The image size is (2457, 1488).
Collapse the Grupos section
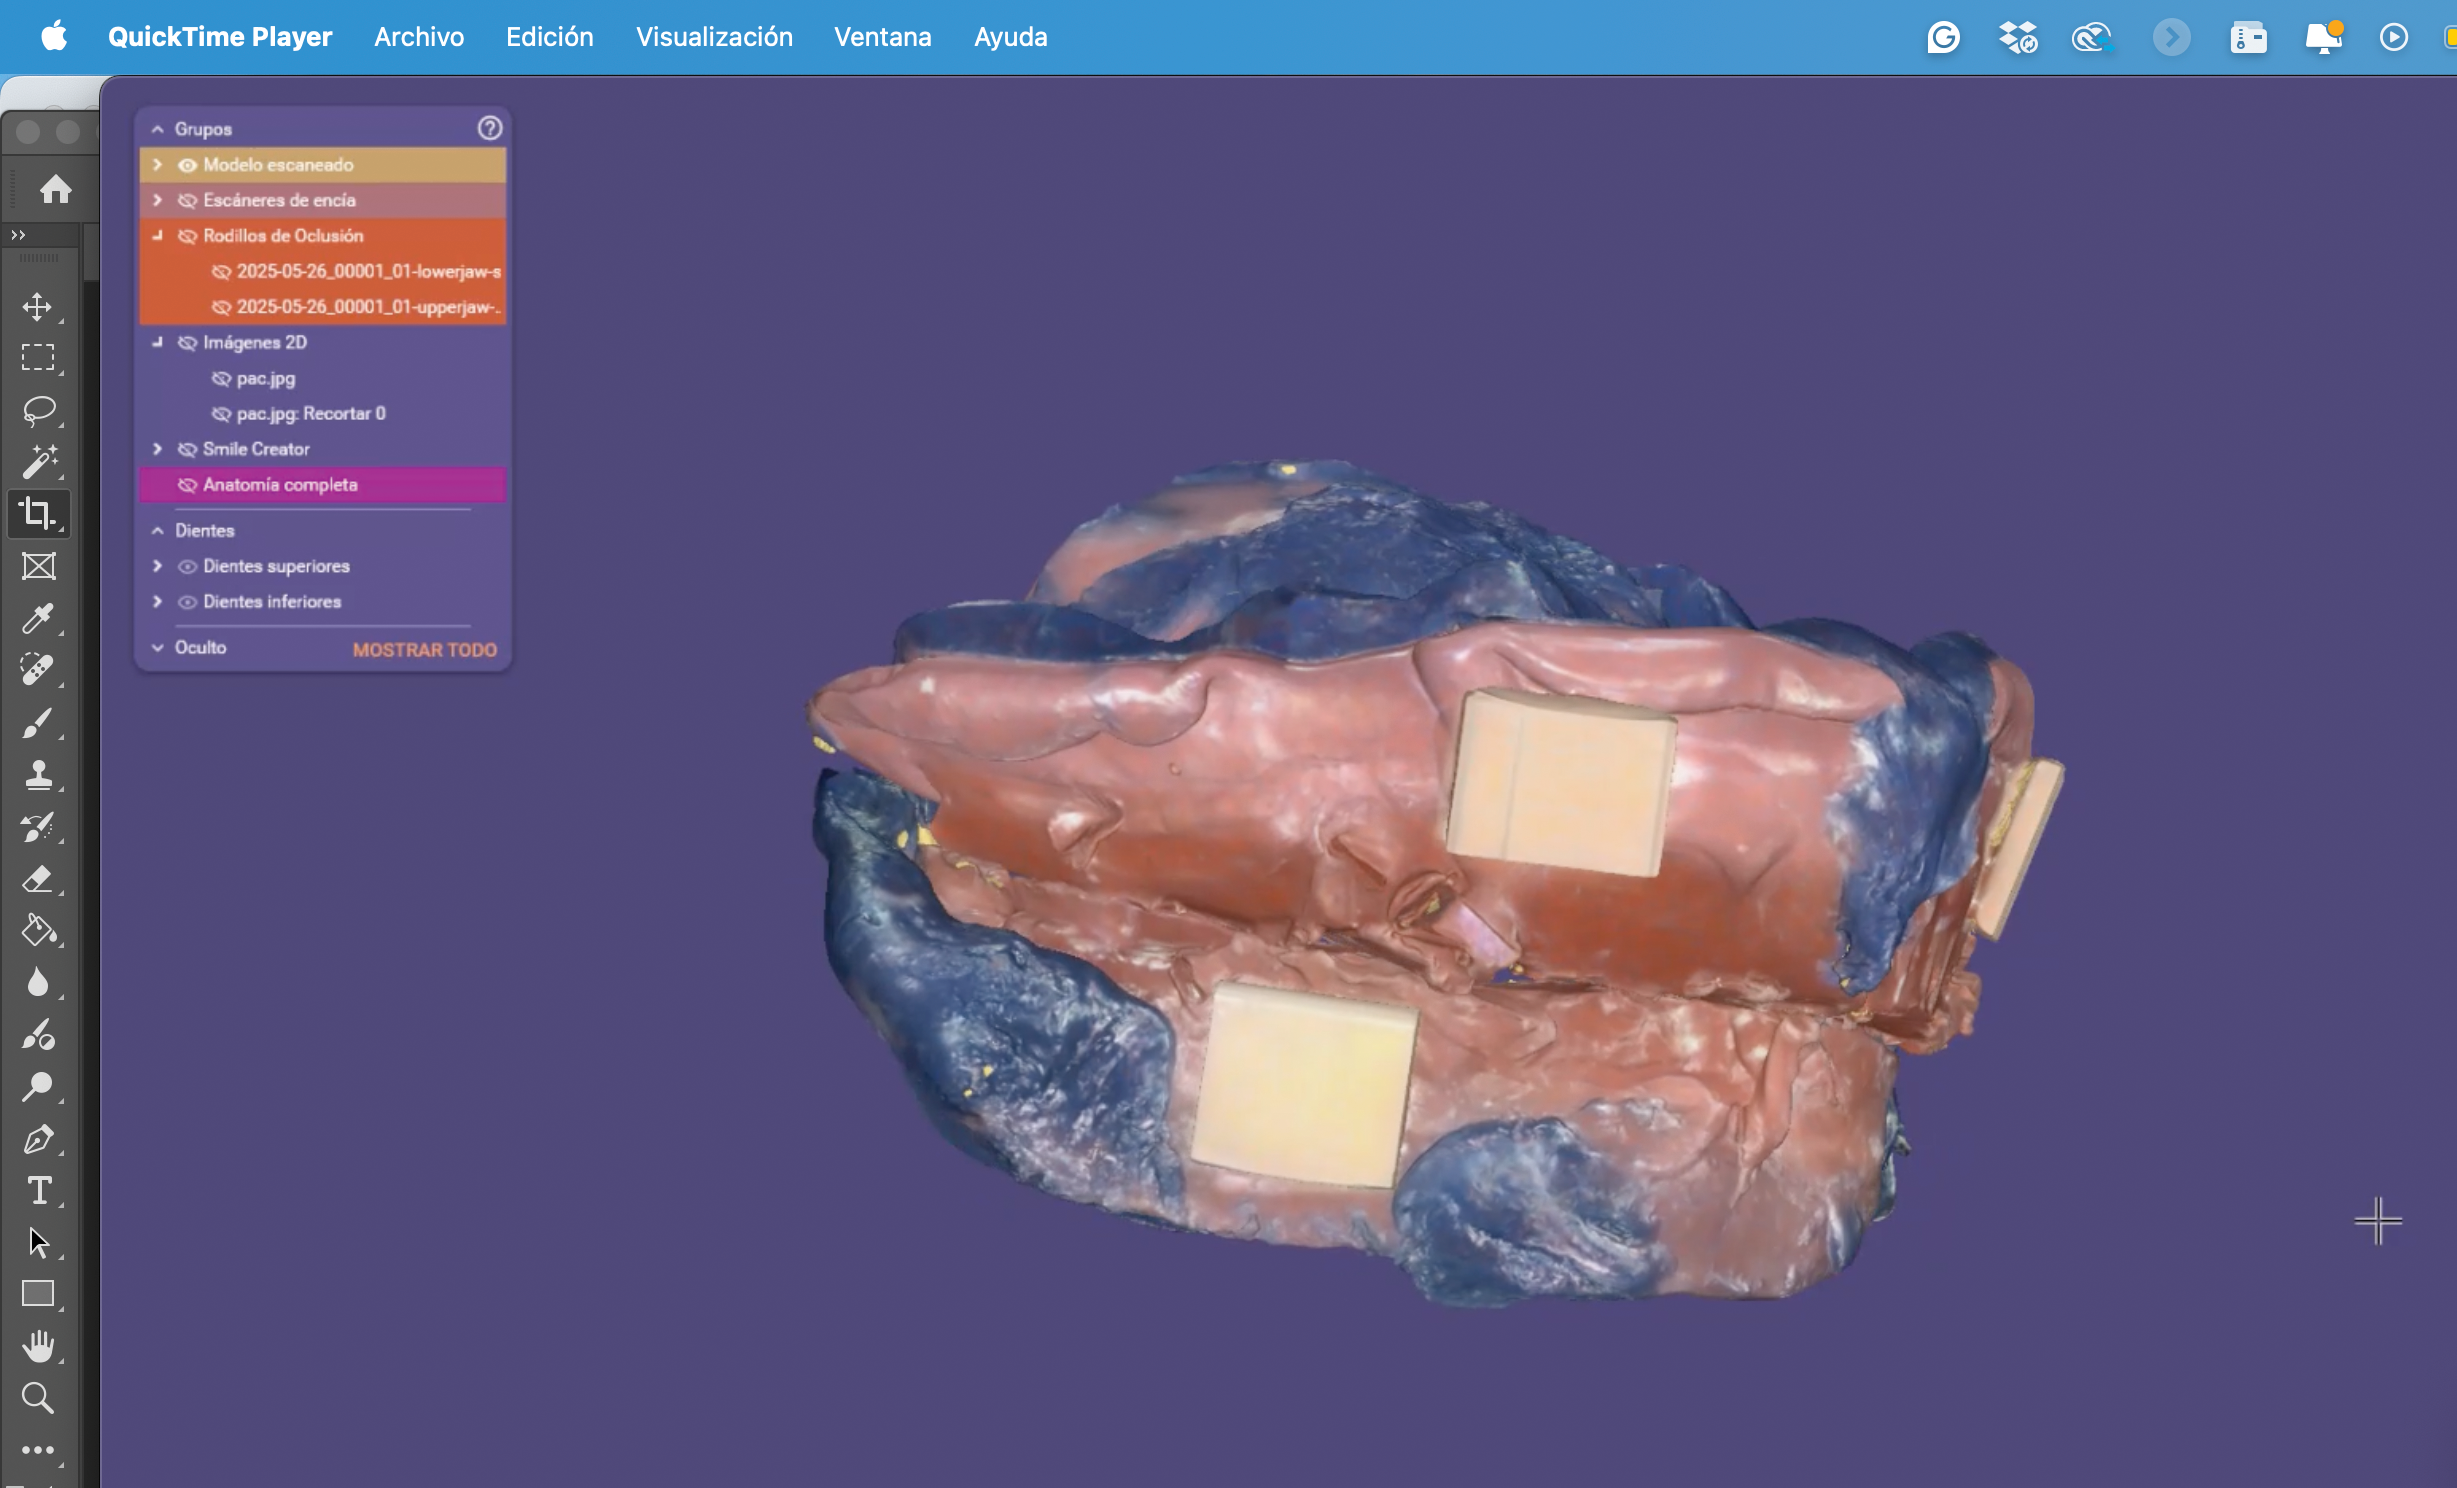click(x=157, y=129)
